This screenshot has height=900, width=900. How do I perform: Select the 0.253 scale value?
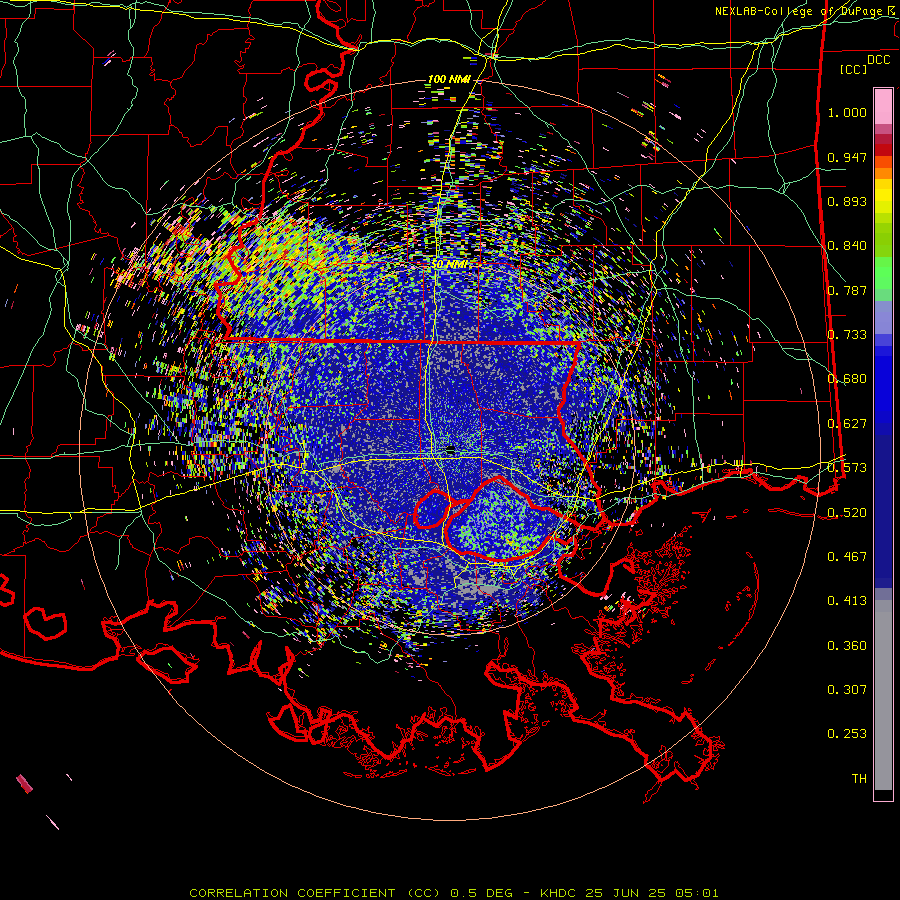pyautogui.click(x=847, y=734)
